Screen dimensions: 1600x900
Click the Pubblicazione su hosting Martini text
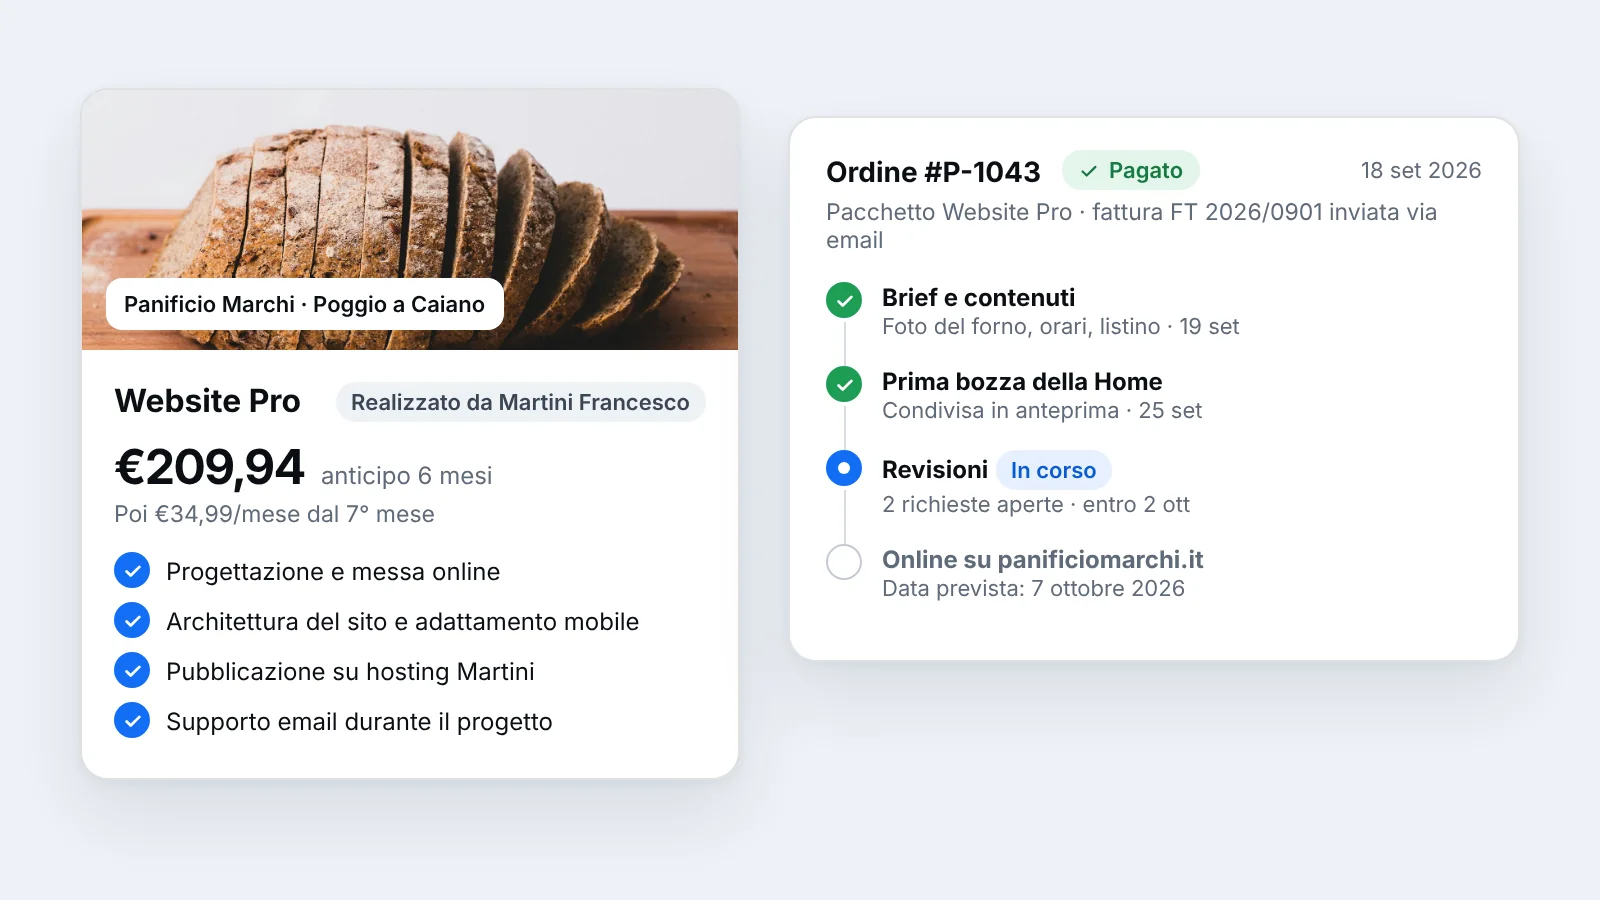[350, 672]
